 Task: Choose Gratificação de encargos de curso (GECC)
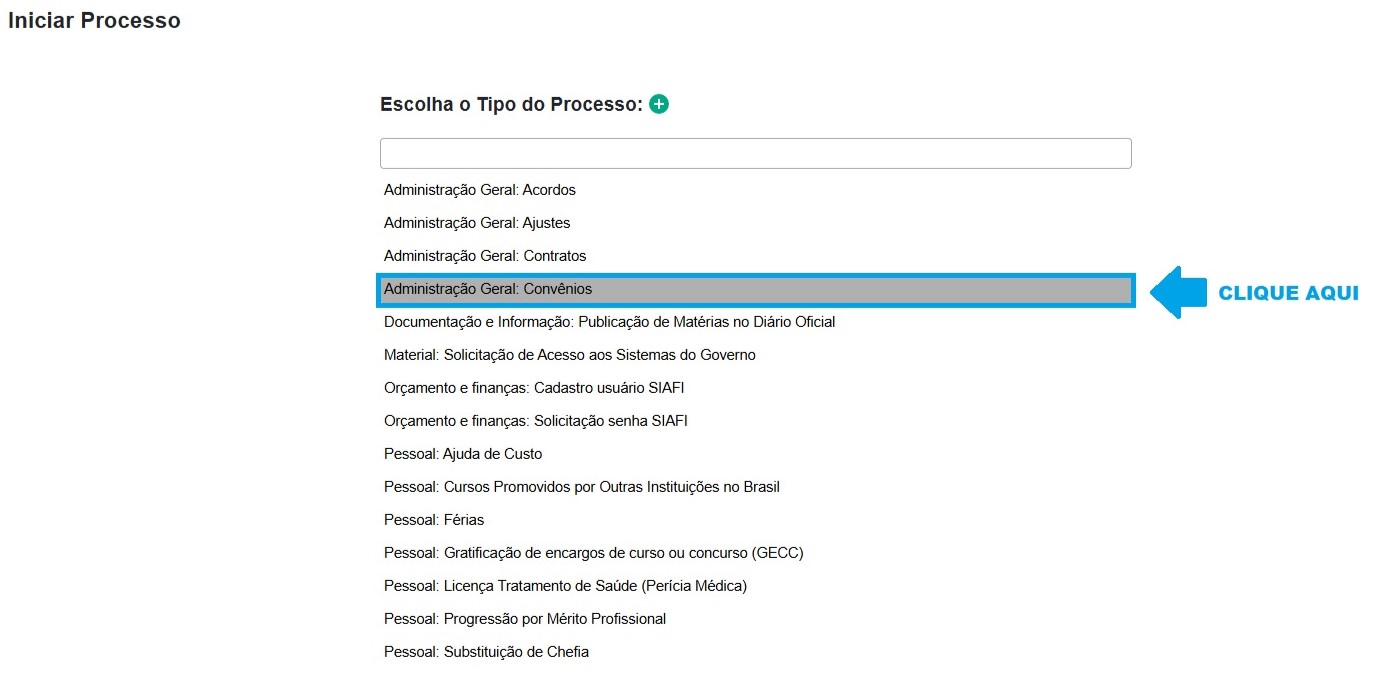point(594,553)
